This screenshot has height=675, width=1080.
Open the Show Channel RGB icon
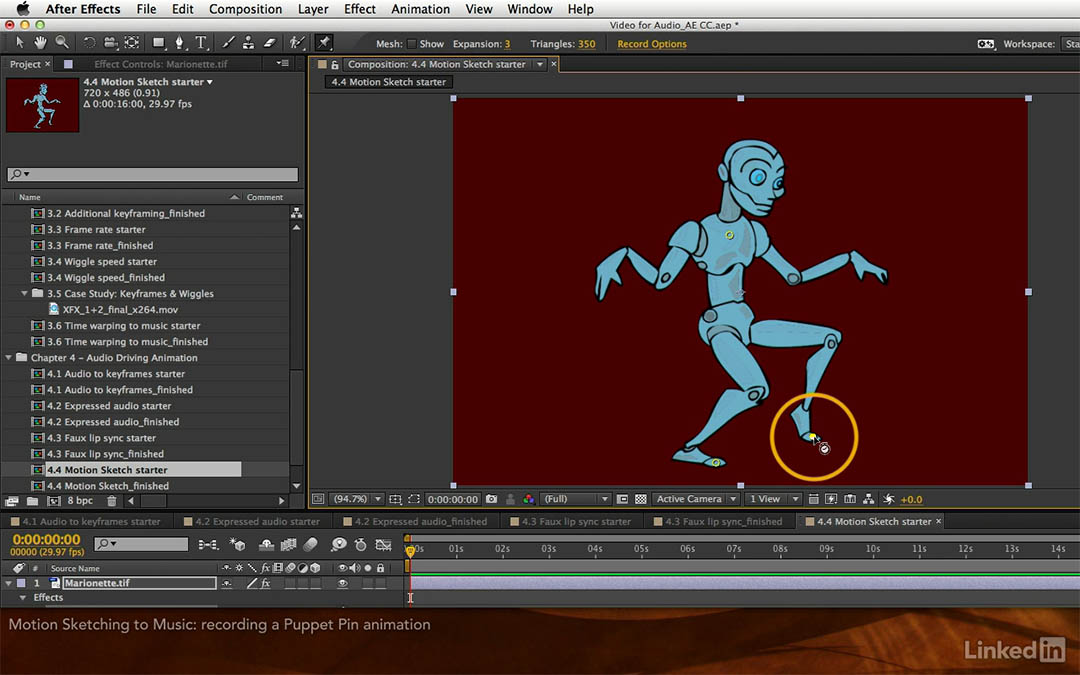click(x=528, y=499)
